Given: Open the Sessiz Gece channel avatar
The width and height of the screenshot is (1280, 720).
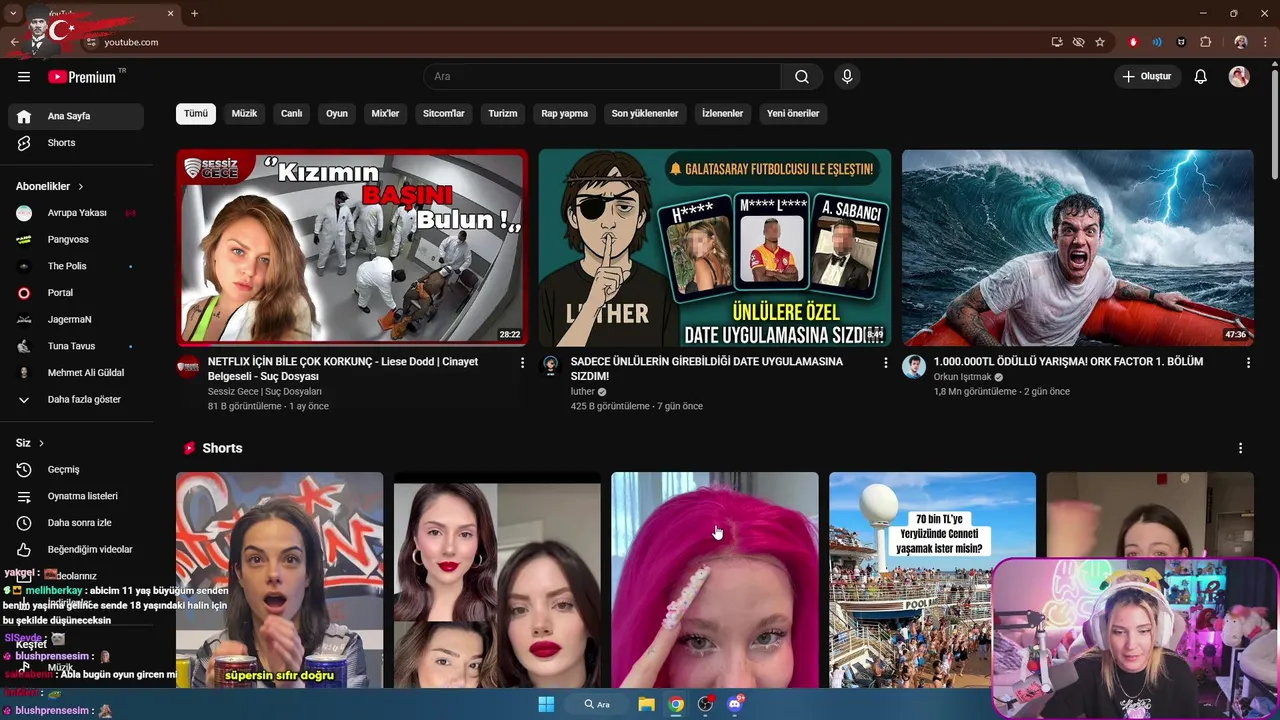Looking at the screenshot, I should (188, 366).
